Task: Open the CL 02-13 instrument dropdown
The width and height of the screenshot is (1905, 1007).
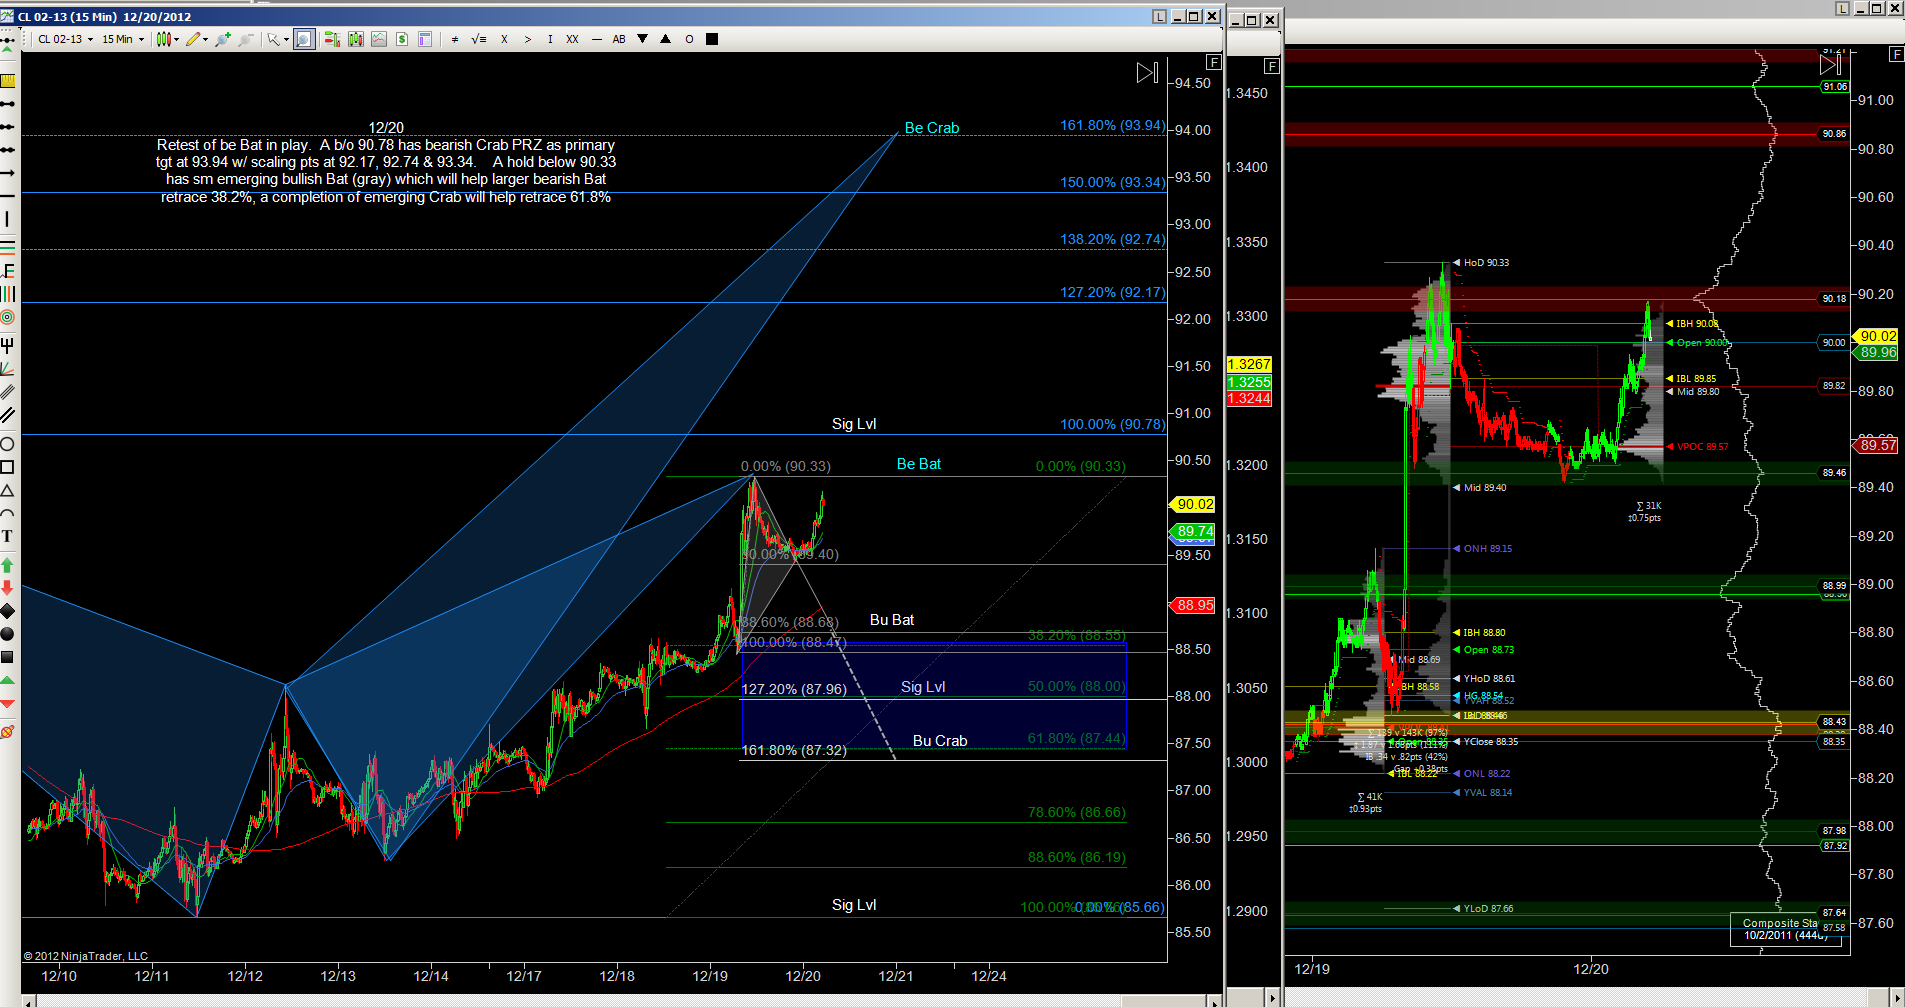Action: coord(66,40)
